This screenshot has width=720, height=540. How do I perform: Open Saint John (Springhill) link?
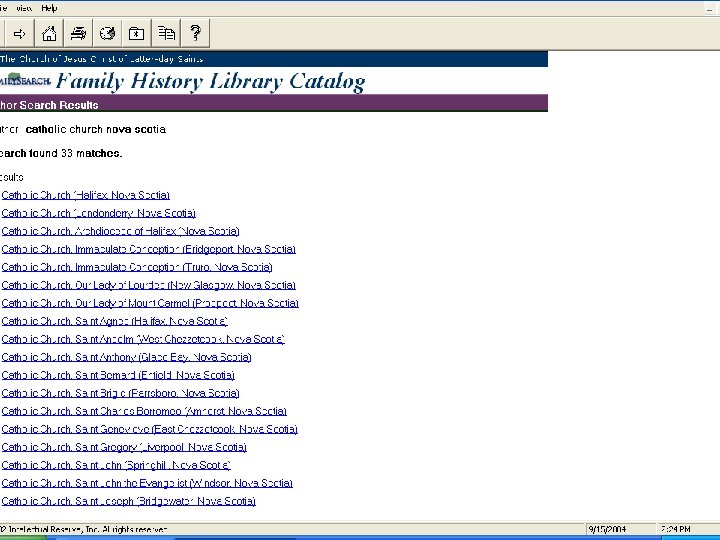[x=116, y=465]
